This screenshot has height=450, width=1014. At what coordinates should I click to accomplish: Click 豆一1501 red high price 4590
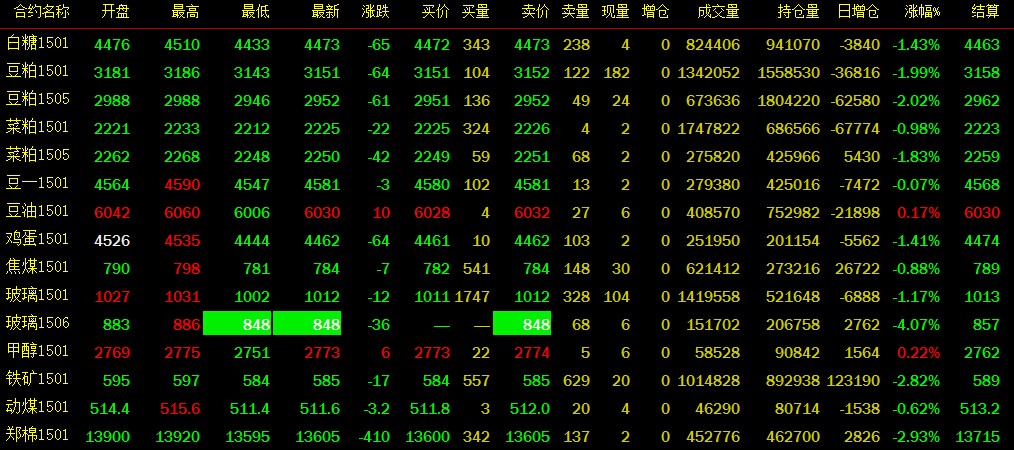point(182,185)
